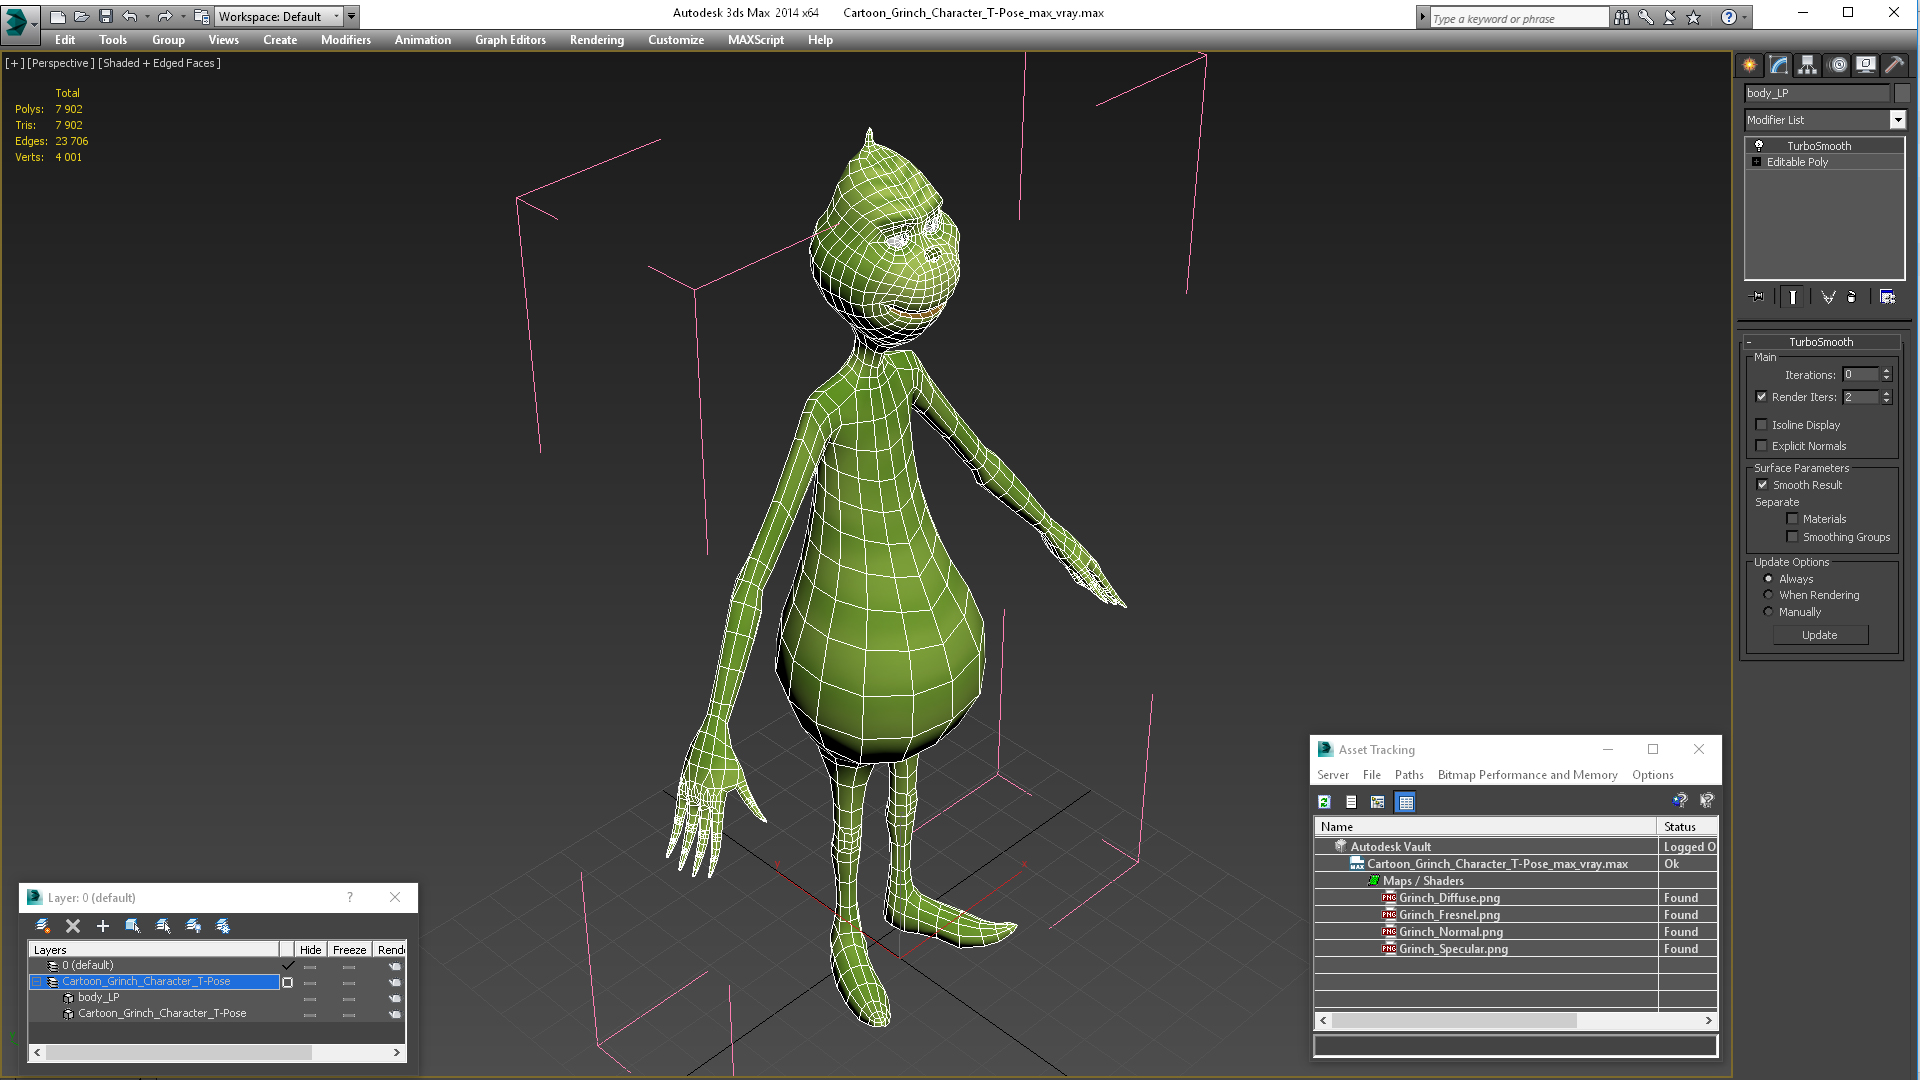Click Select Highlighted Objects and Layers icon
The height and width of the screenshot is (1080, 1920).
(x=132, y=926)
